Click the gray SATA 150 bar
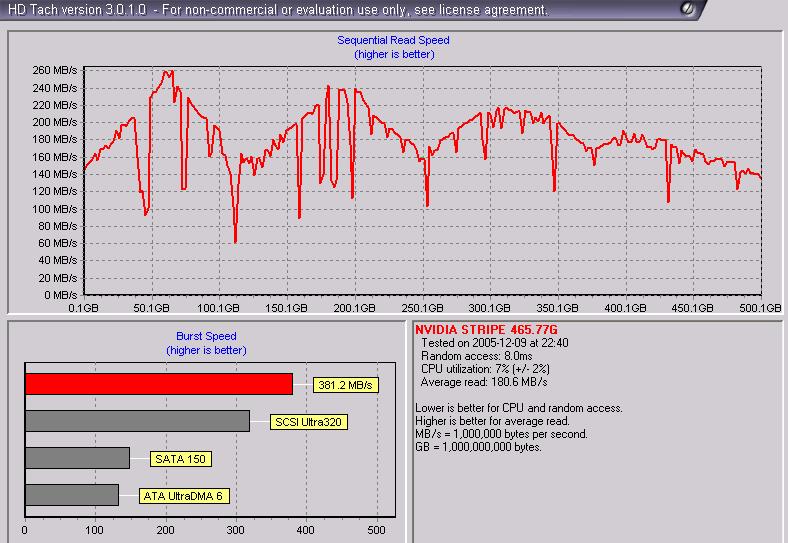This screenshot has height=543, width=788. tap(77, 458)
